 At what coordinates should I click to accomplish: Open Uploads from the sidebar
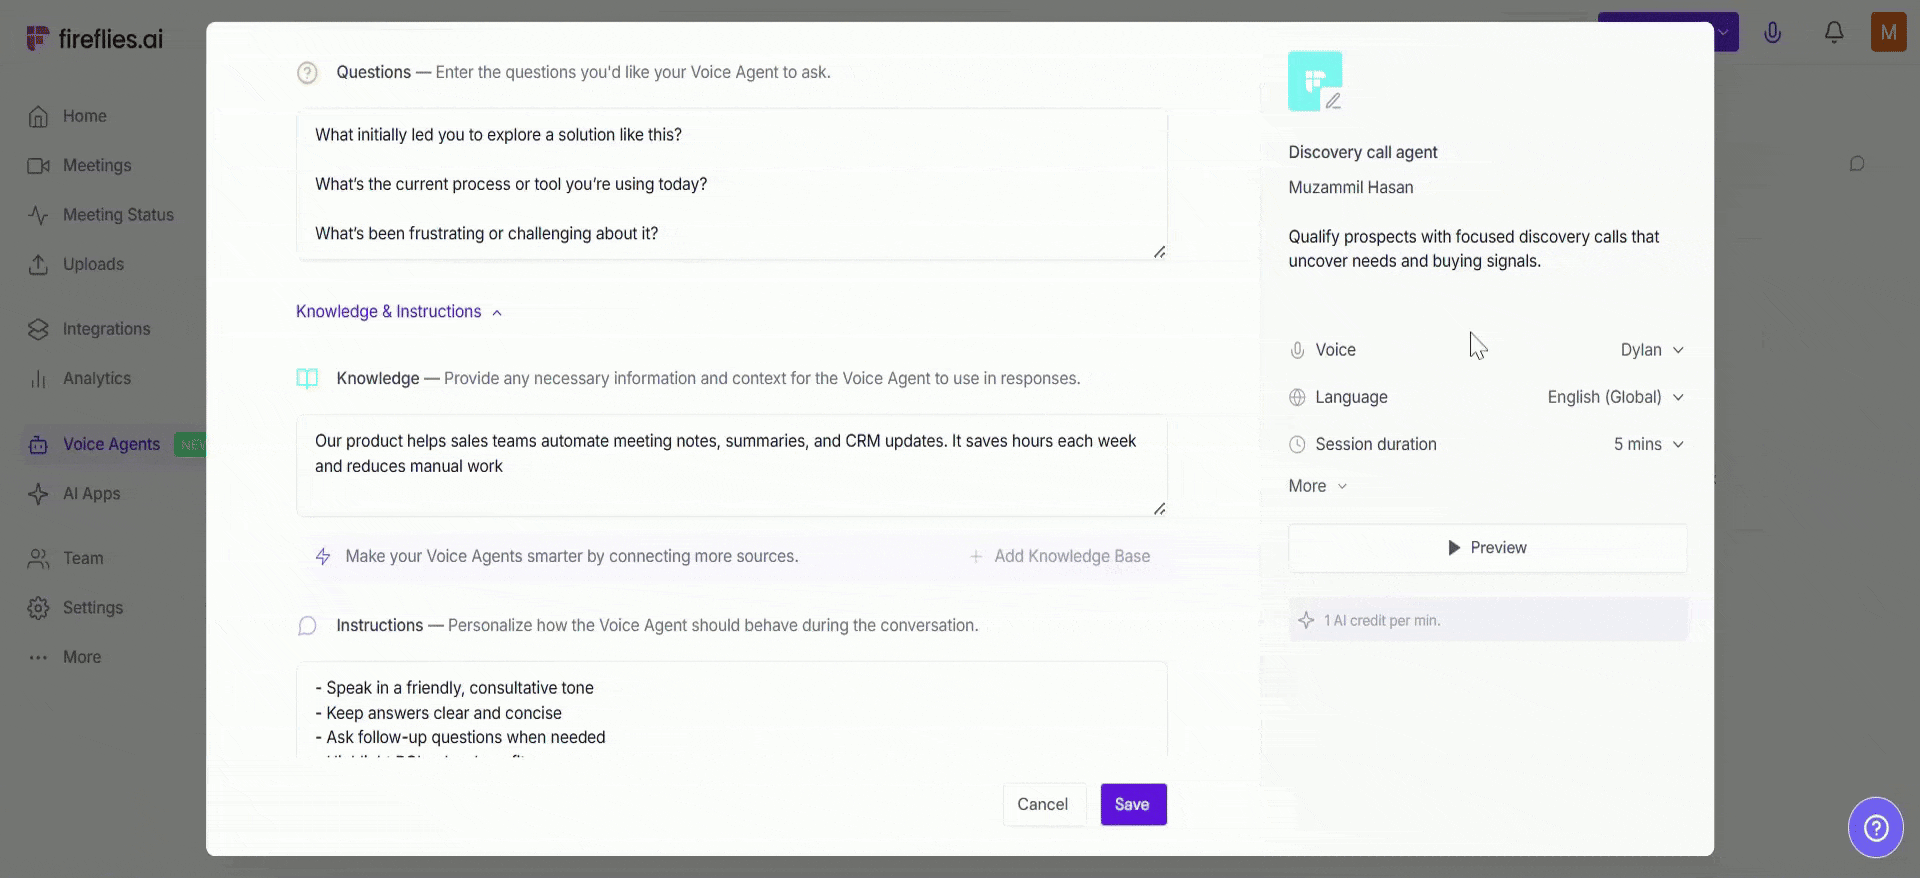coord(37,264)
